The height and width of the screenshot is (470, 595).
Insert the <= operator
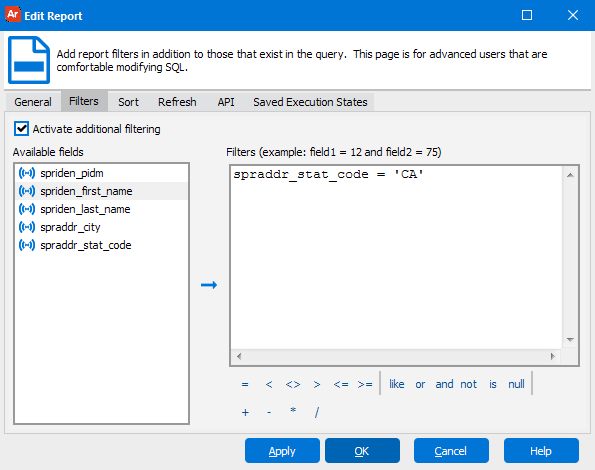click(x=341, y=384)
